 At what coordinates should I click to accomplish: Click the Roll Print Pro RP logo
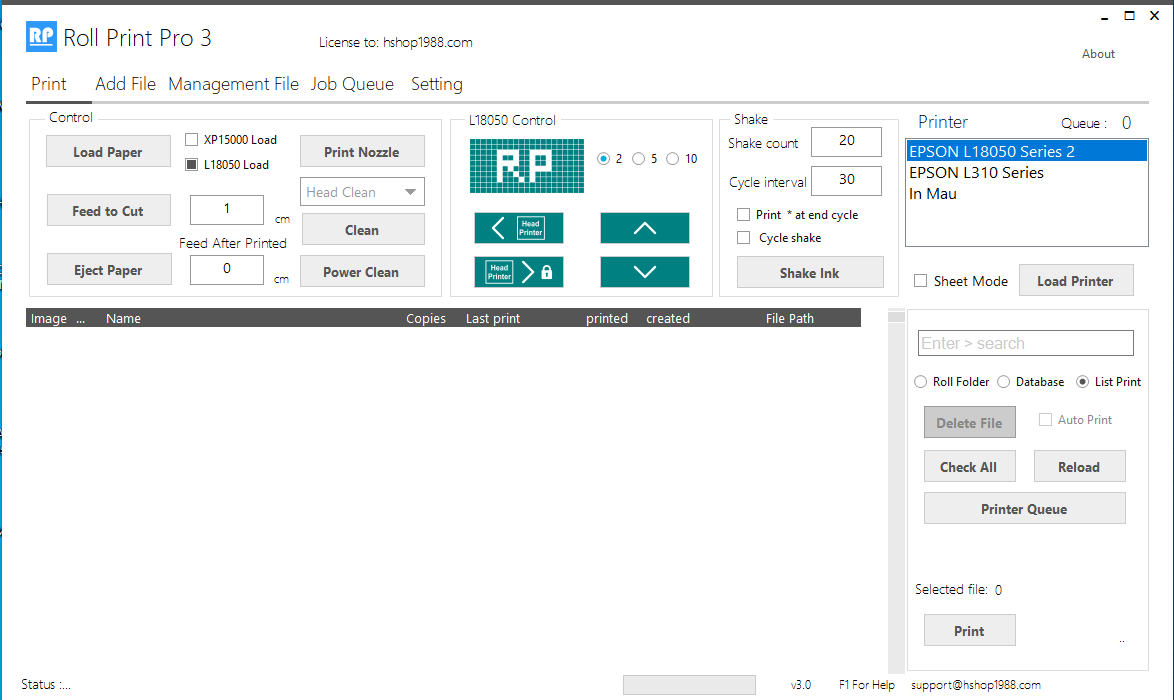coord(41,38)
